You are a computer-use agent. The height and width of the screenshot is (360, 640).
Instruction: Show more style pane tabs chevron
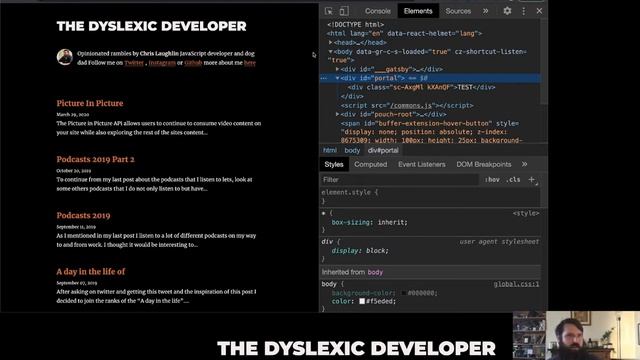click(524, 164)
